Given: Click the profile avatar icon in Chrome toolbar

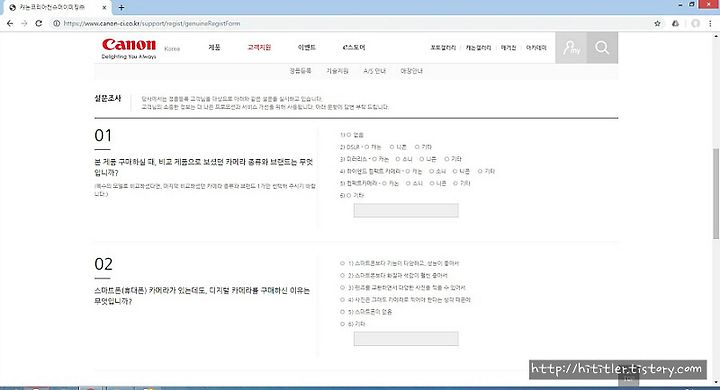Looking at the screenshot, I should [696, 23].
